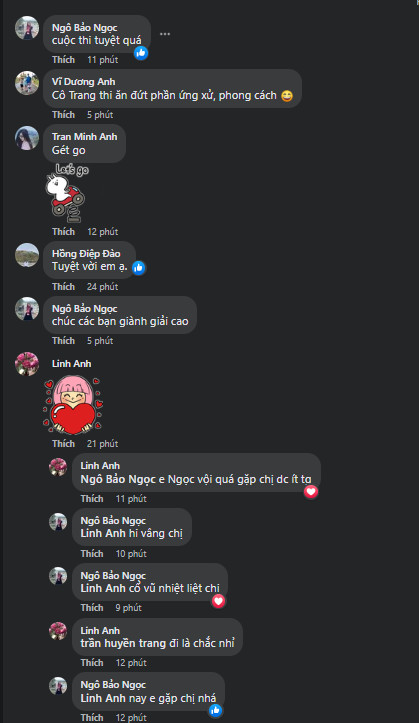Click Thích under 'trần huyền trang đi là chắc nhỉ'
Screen dimensions: 419x723
pos(92,663)
